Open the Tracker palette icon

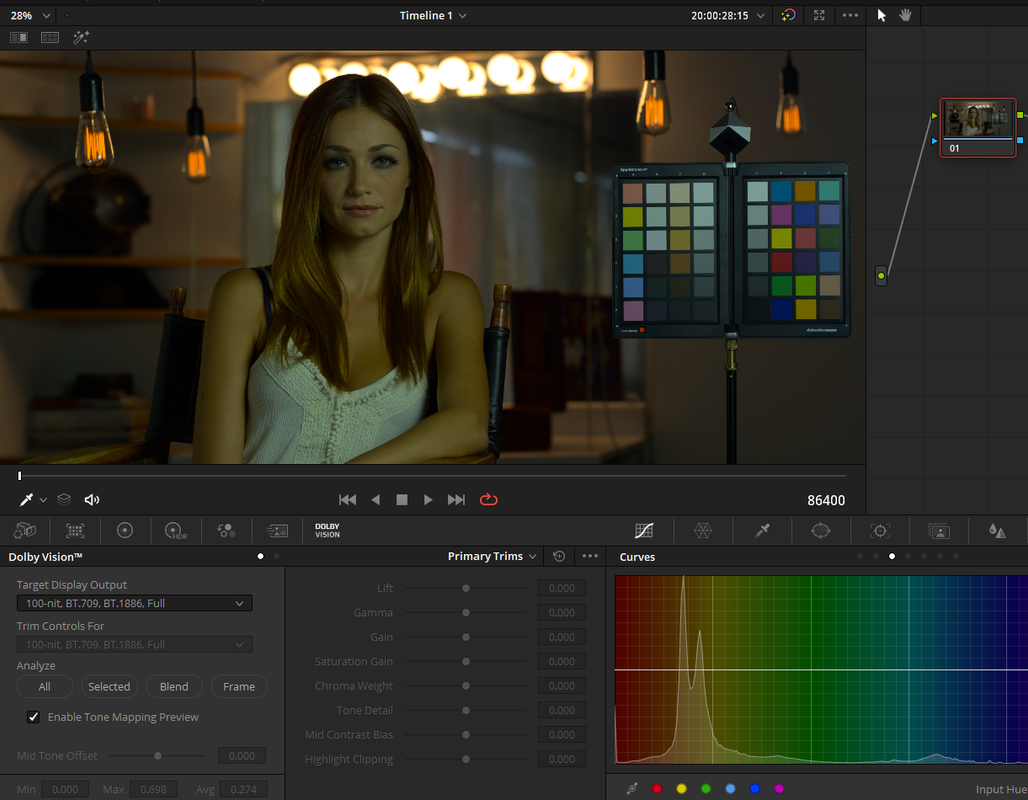point(880,530)
